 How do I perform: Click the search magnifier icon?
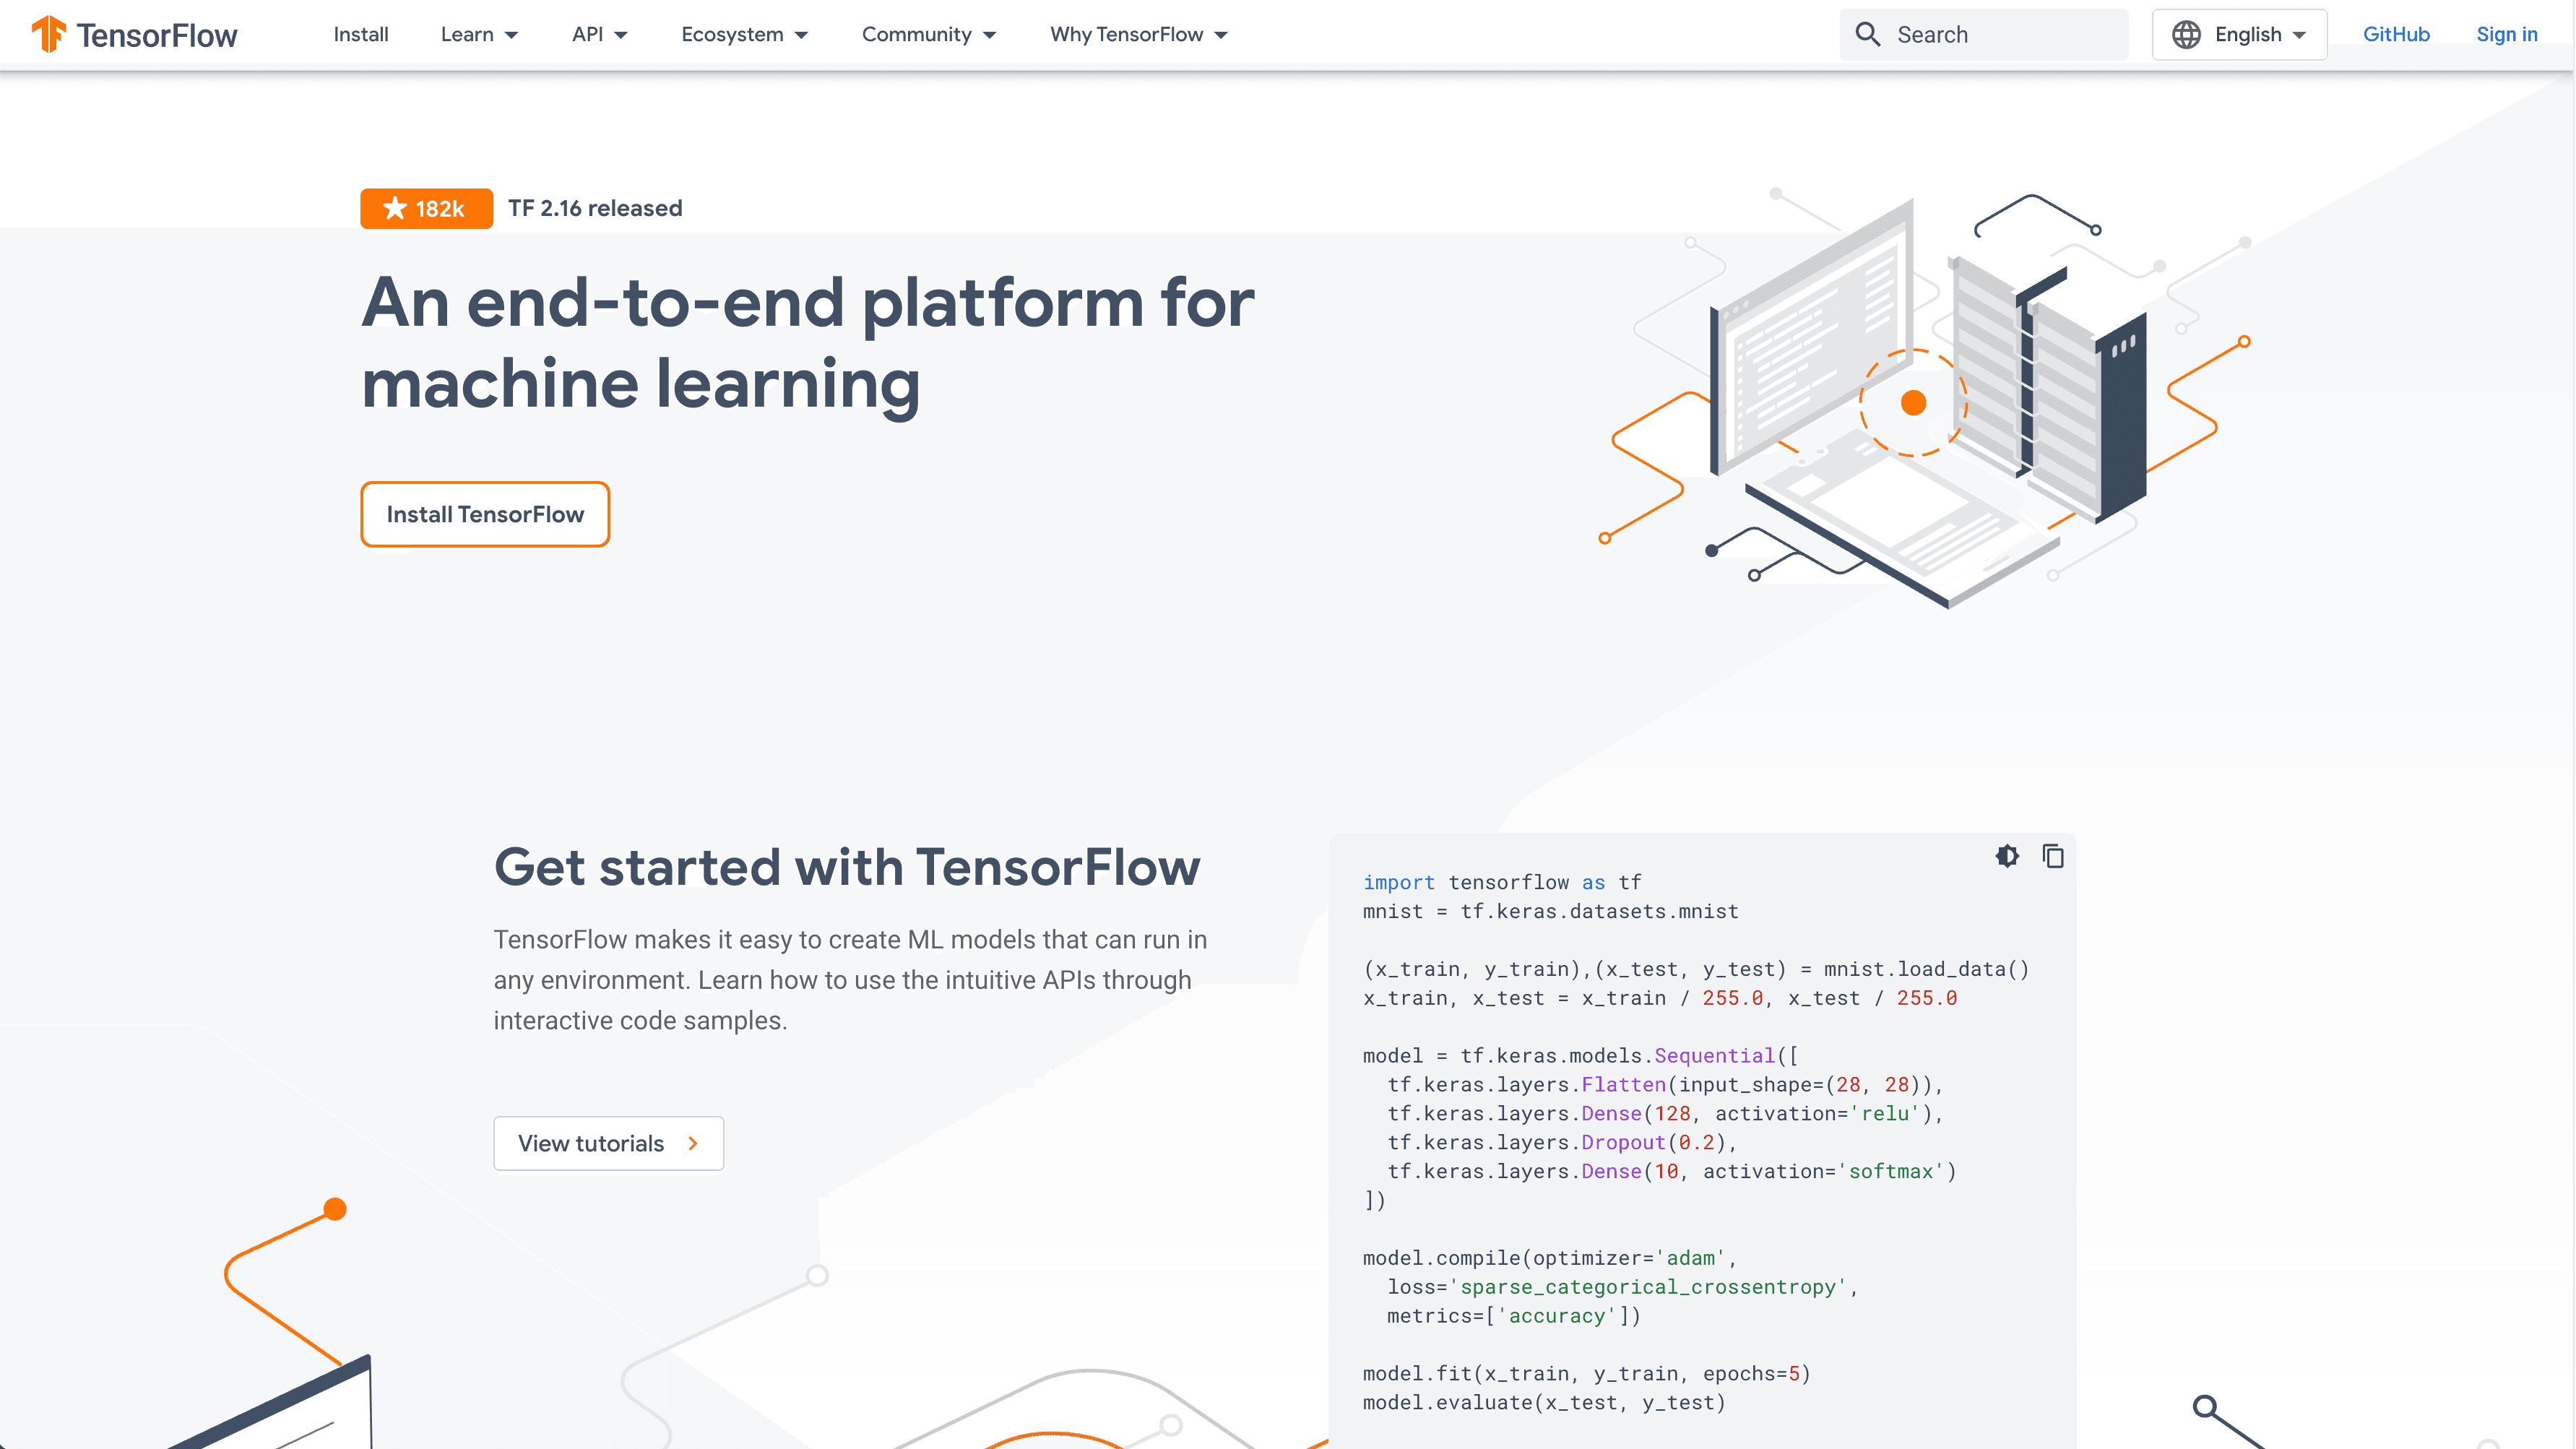point(1867,34)
